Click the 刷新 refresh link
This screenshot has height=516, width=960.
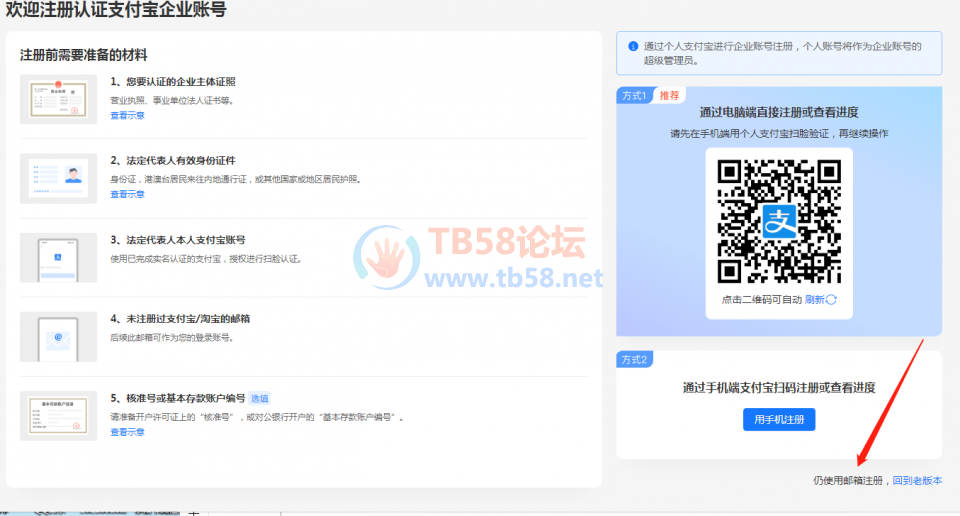click(x=814, y=299)
